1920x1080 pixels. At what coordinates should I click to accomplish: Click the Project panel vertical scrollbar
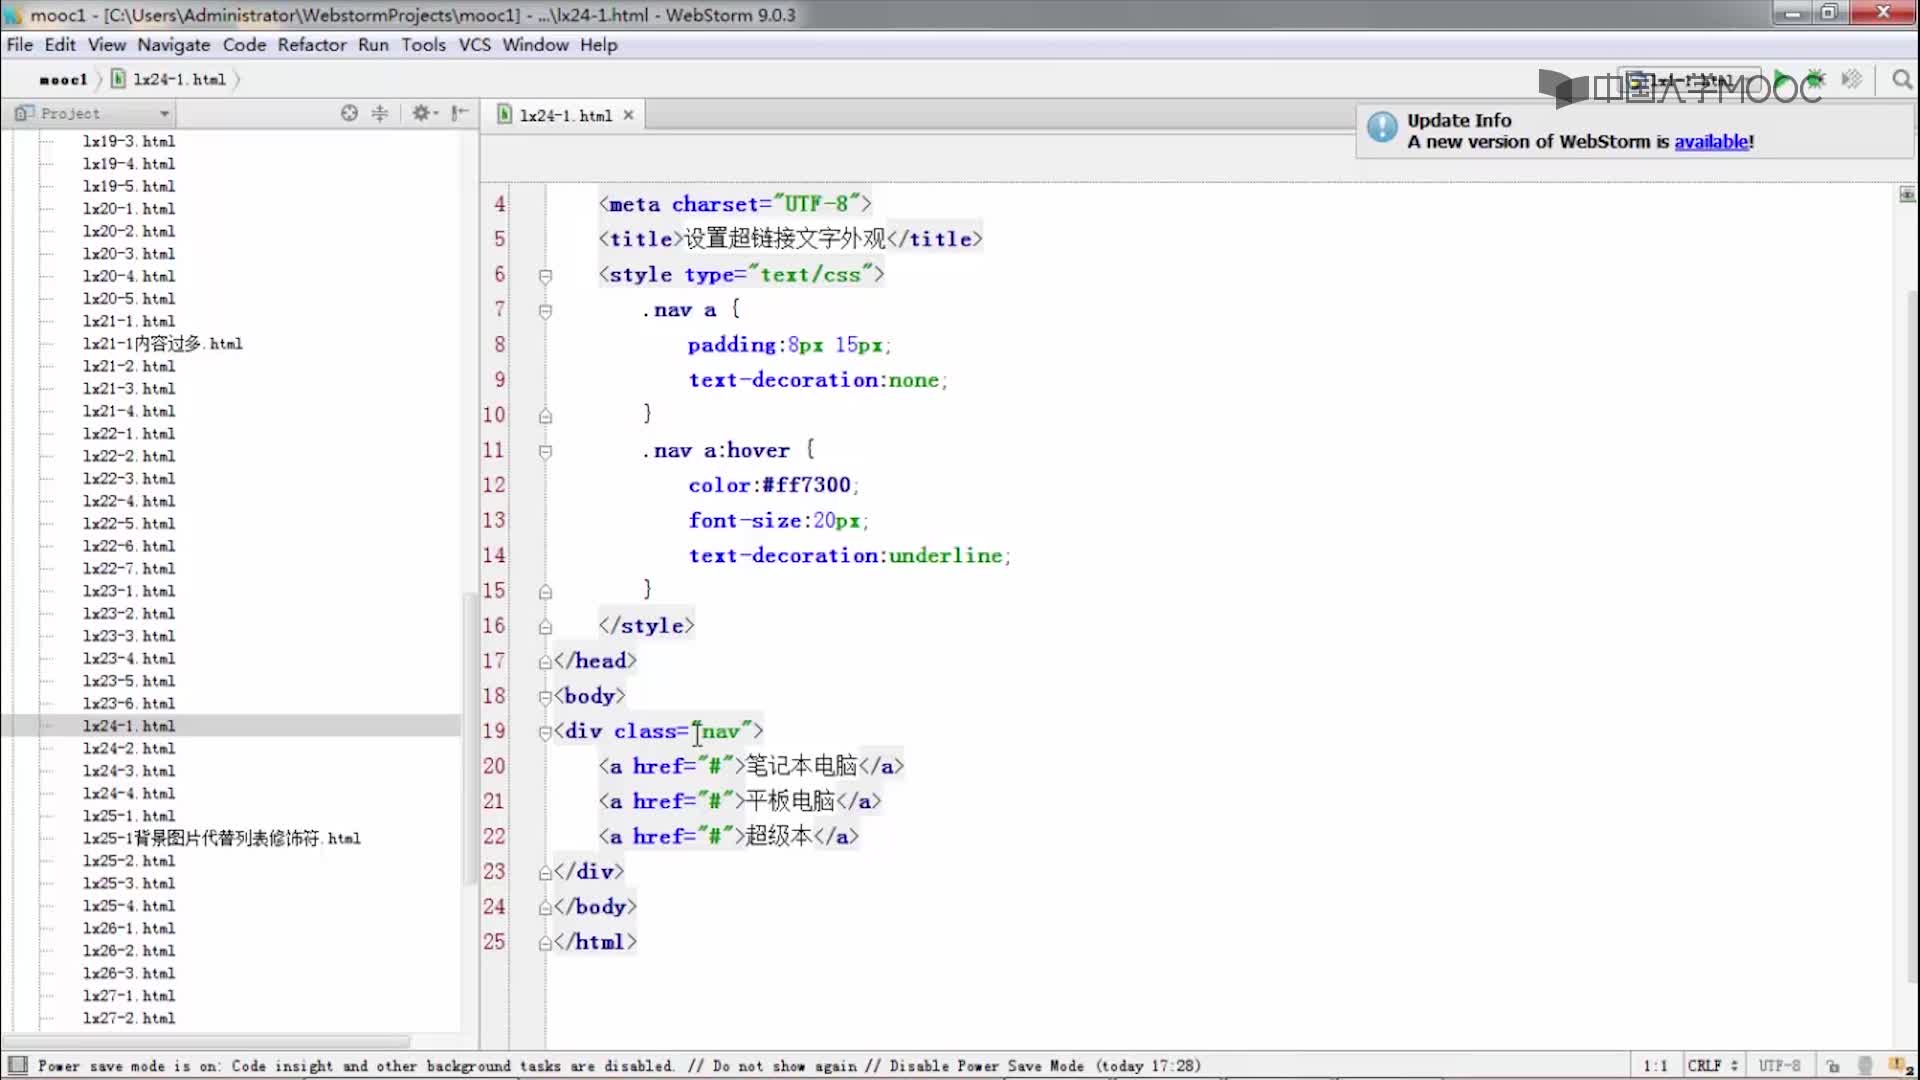tap(469, 740)
